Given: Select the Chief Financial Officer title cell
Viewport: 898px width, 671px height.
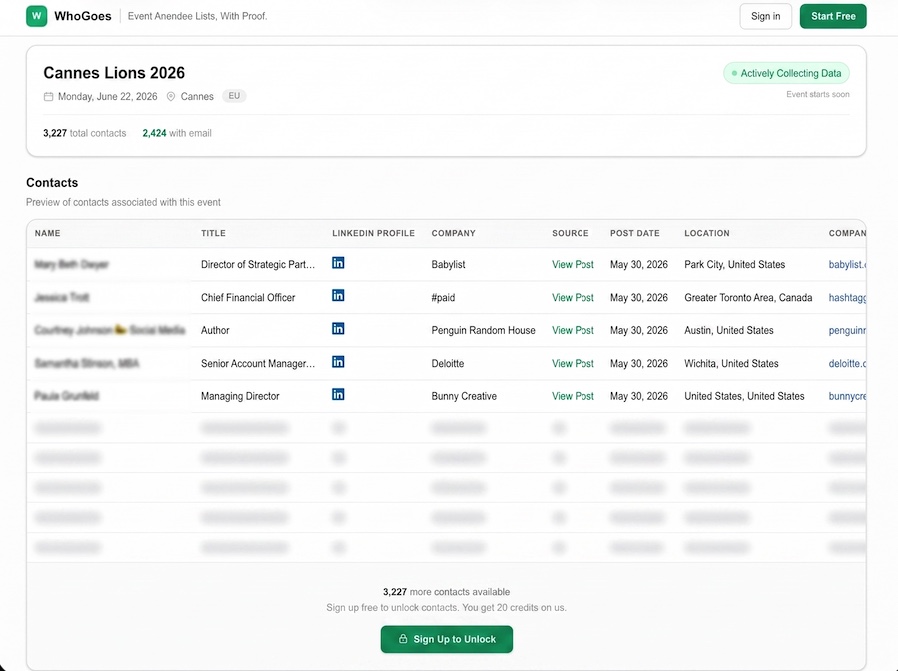Looking at the screenshot, I should pos(248,298).
